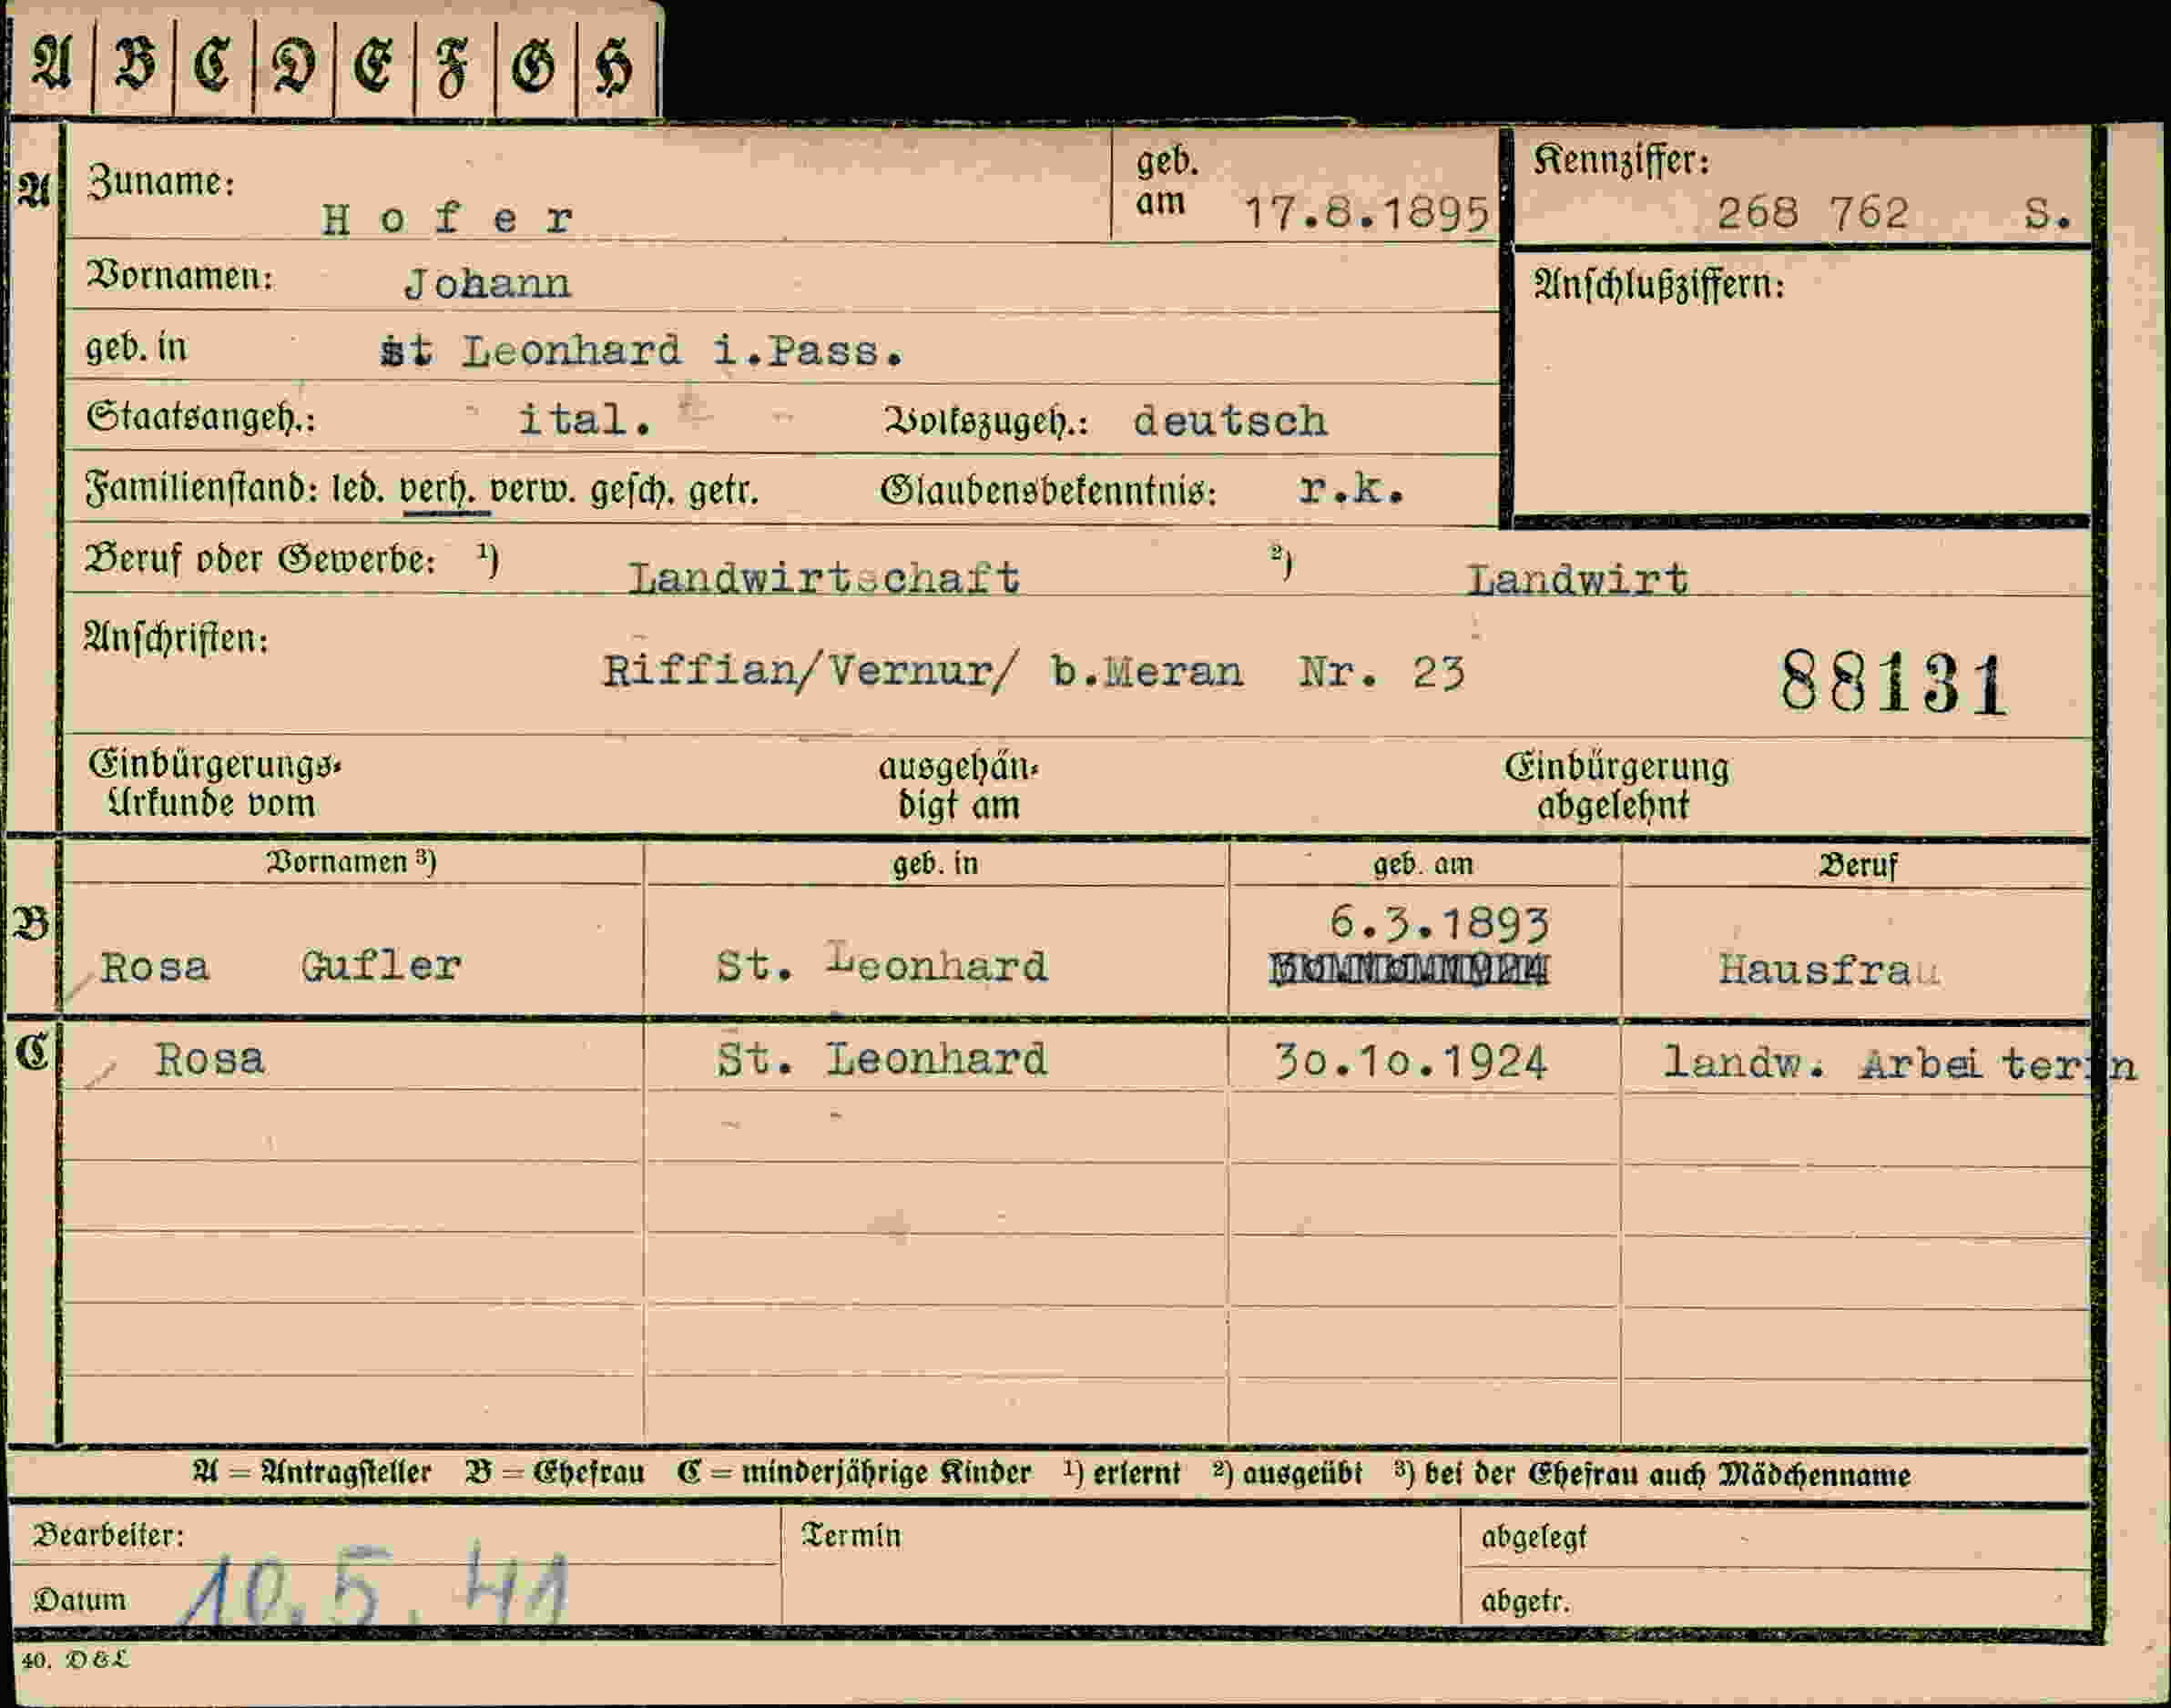Click the 'Beruf' column header
Image resolution: width=2171 pixels, height=1708 pixels.
pos(1857,865)
